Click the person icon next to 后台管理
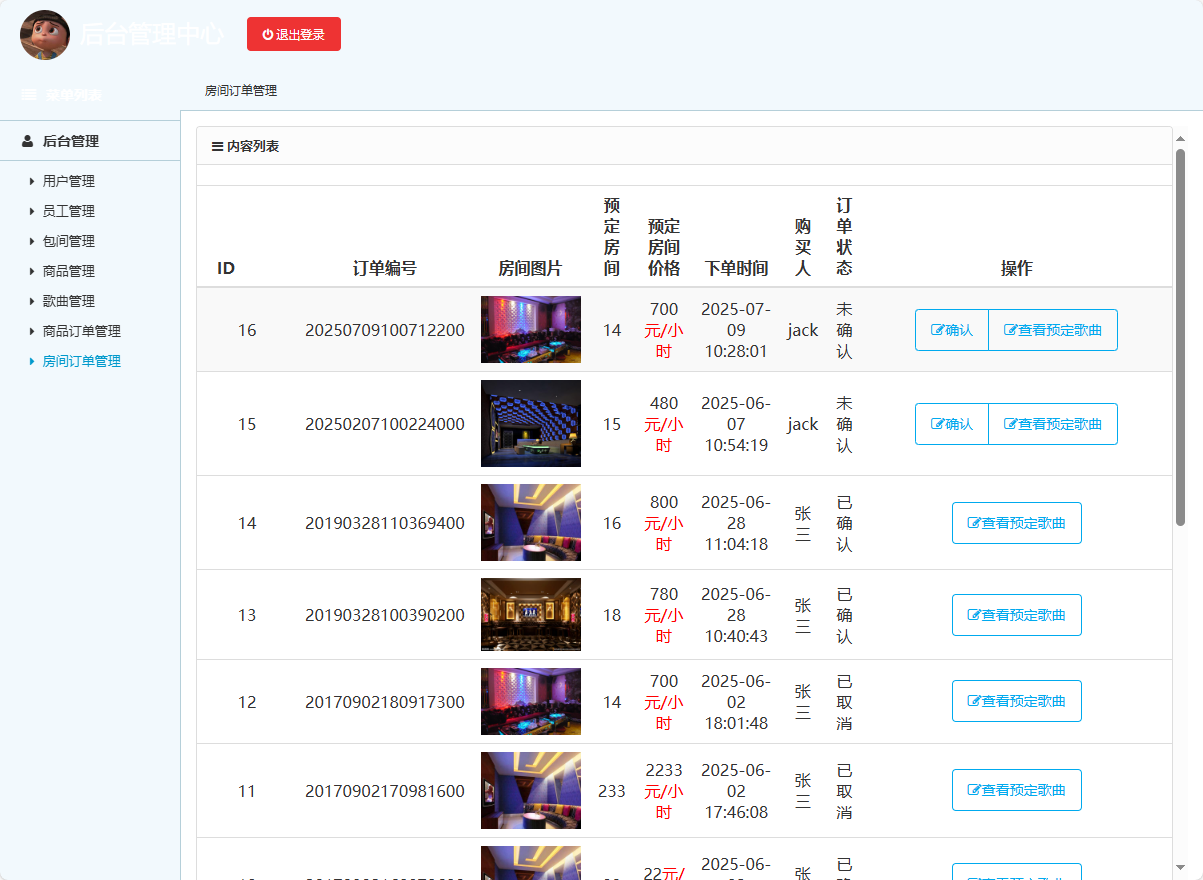 (26, 140)
